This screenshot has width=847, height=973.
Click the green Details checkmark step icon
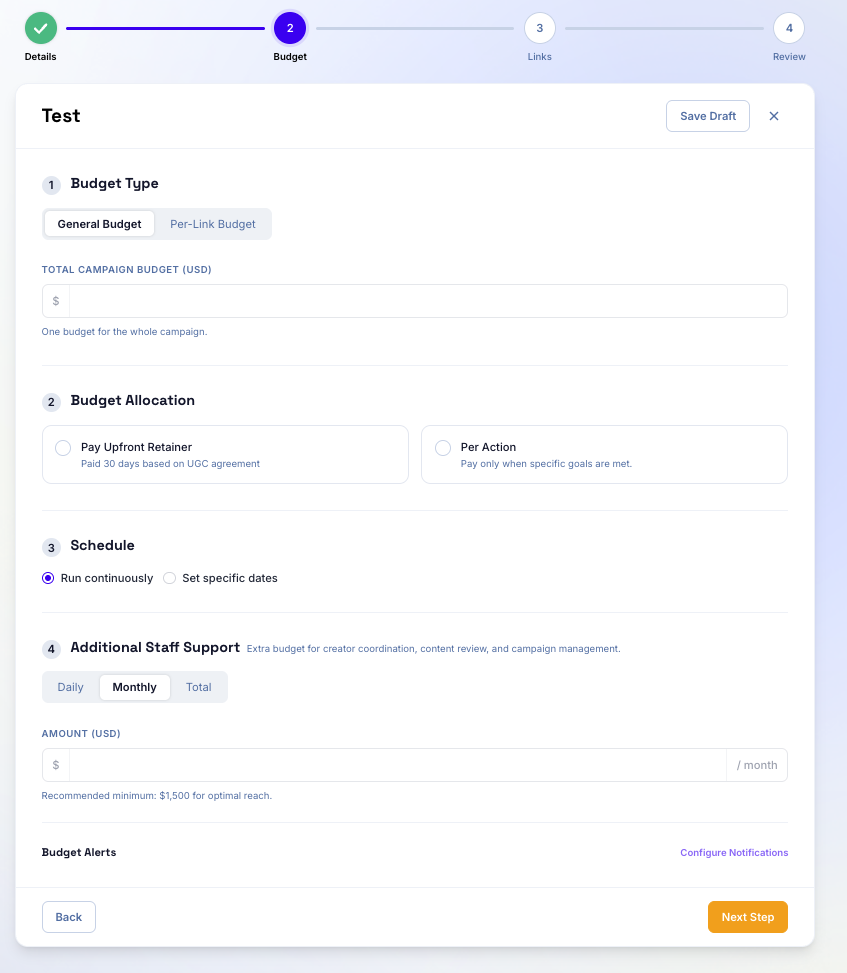(x=41, y=29)
